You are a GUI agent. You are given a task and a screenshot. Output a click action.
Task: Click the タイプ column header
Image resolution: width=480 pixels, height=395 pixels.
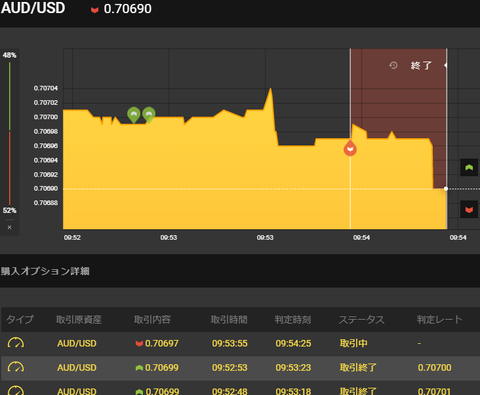[20, 319]
